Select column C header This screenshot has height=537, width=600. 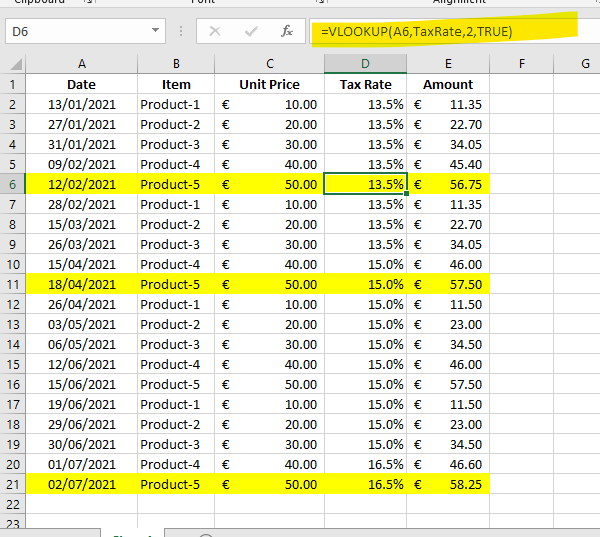point(270,64)
